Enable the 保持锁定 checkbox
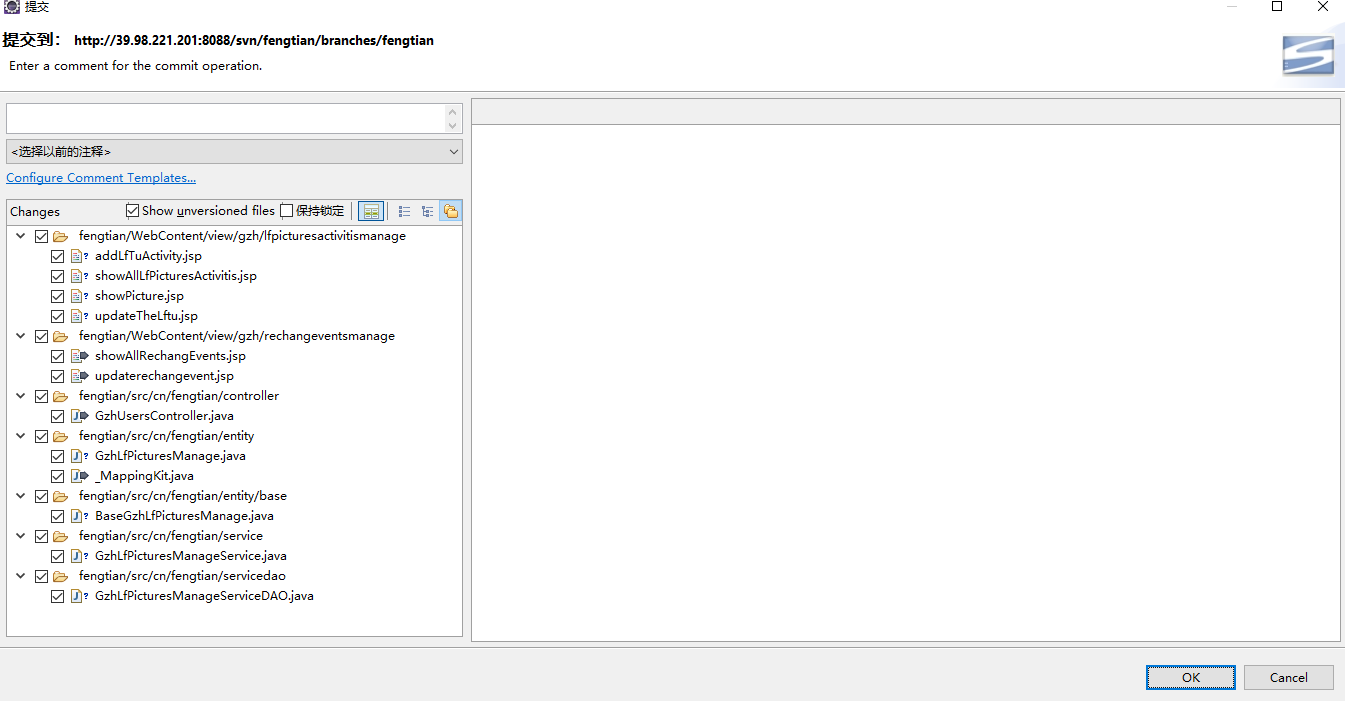This screenshot has height=701, width=1345. pos(287,211)
